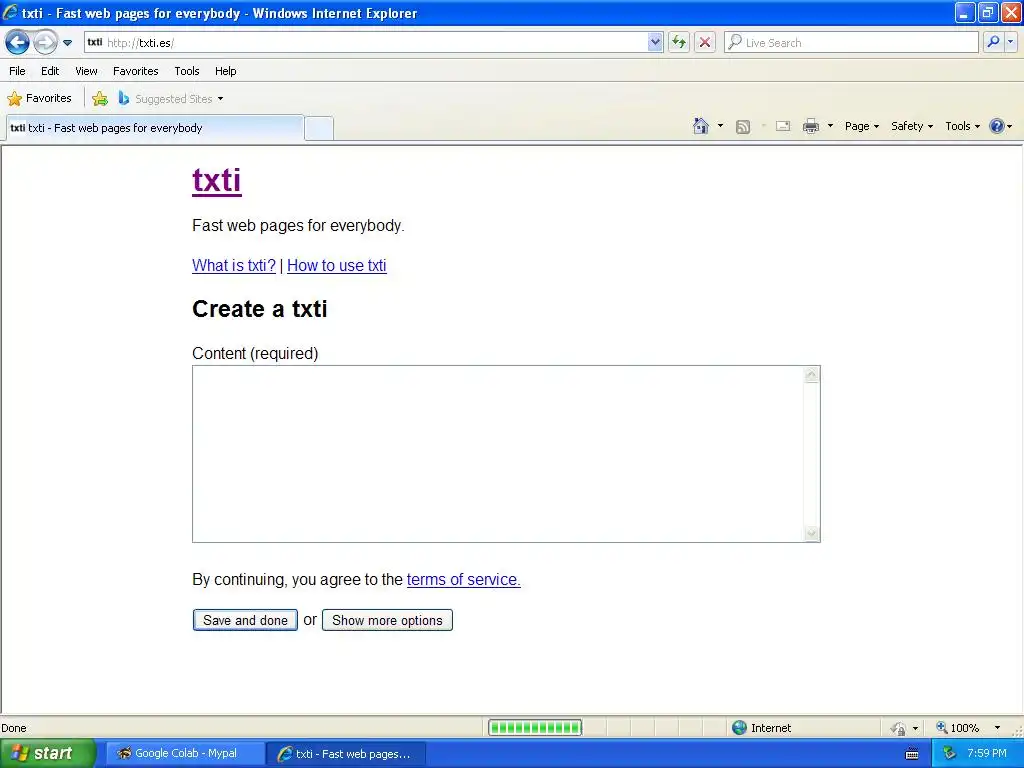1024x768 pixels.
Task: Click the txti title heading link
Action: click(217, 180)
